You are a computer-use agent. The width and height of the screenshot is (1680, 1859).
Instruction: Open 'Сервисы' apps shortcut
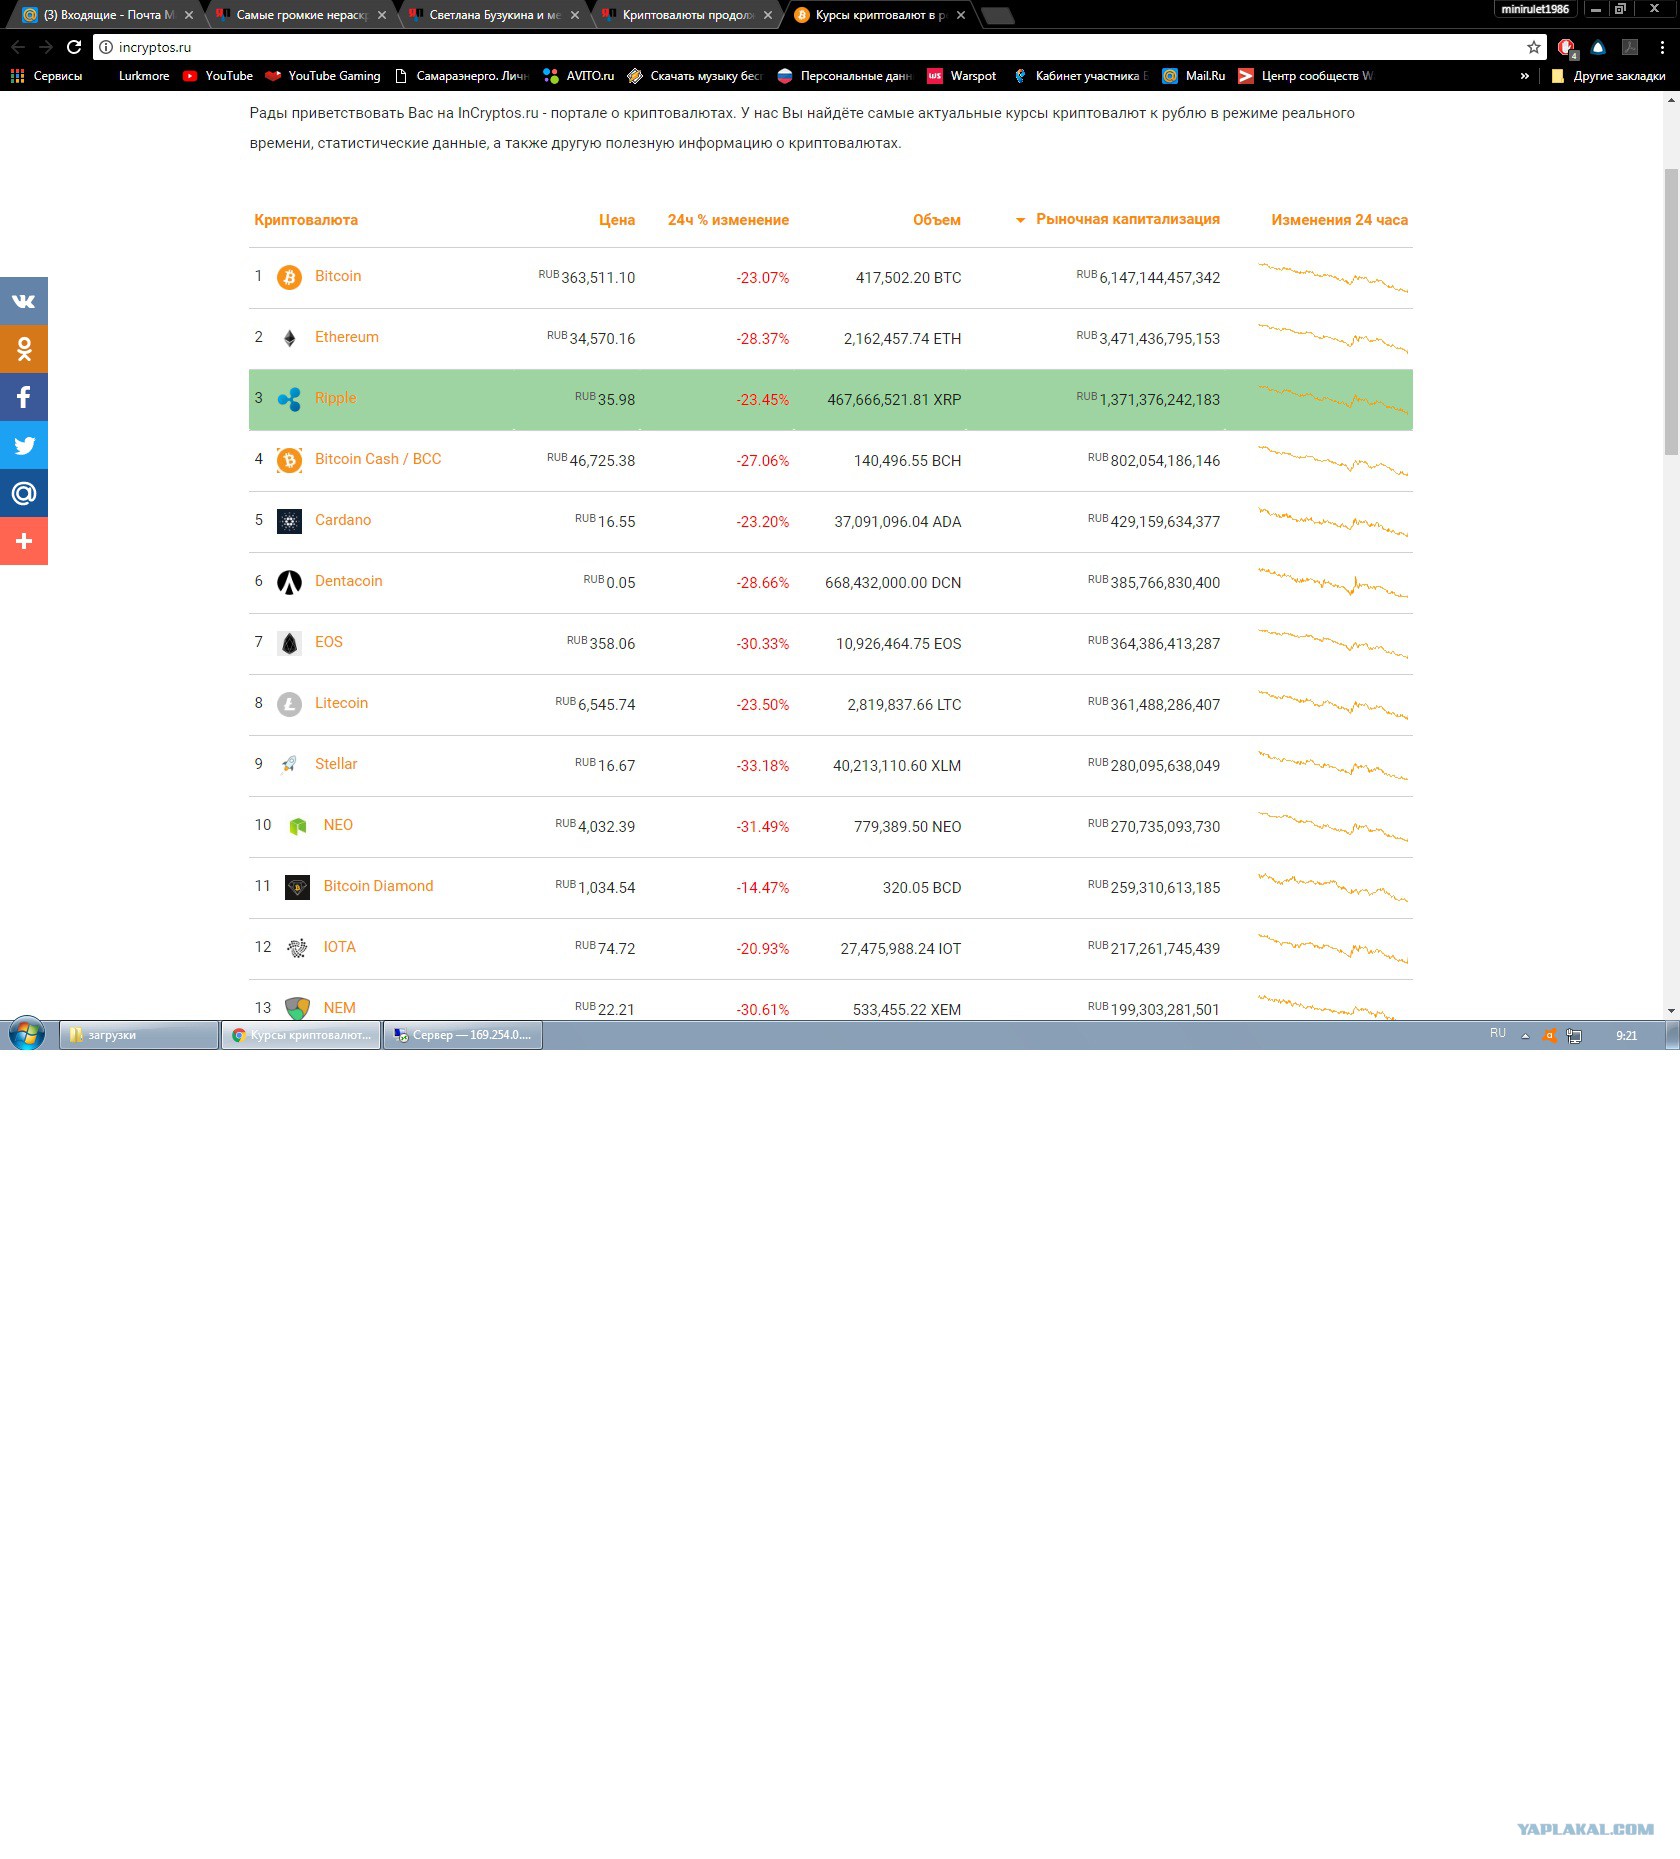click(x=47, y=76)
